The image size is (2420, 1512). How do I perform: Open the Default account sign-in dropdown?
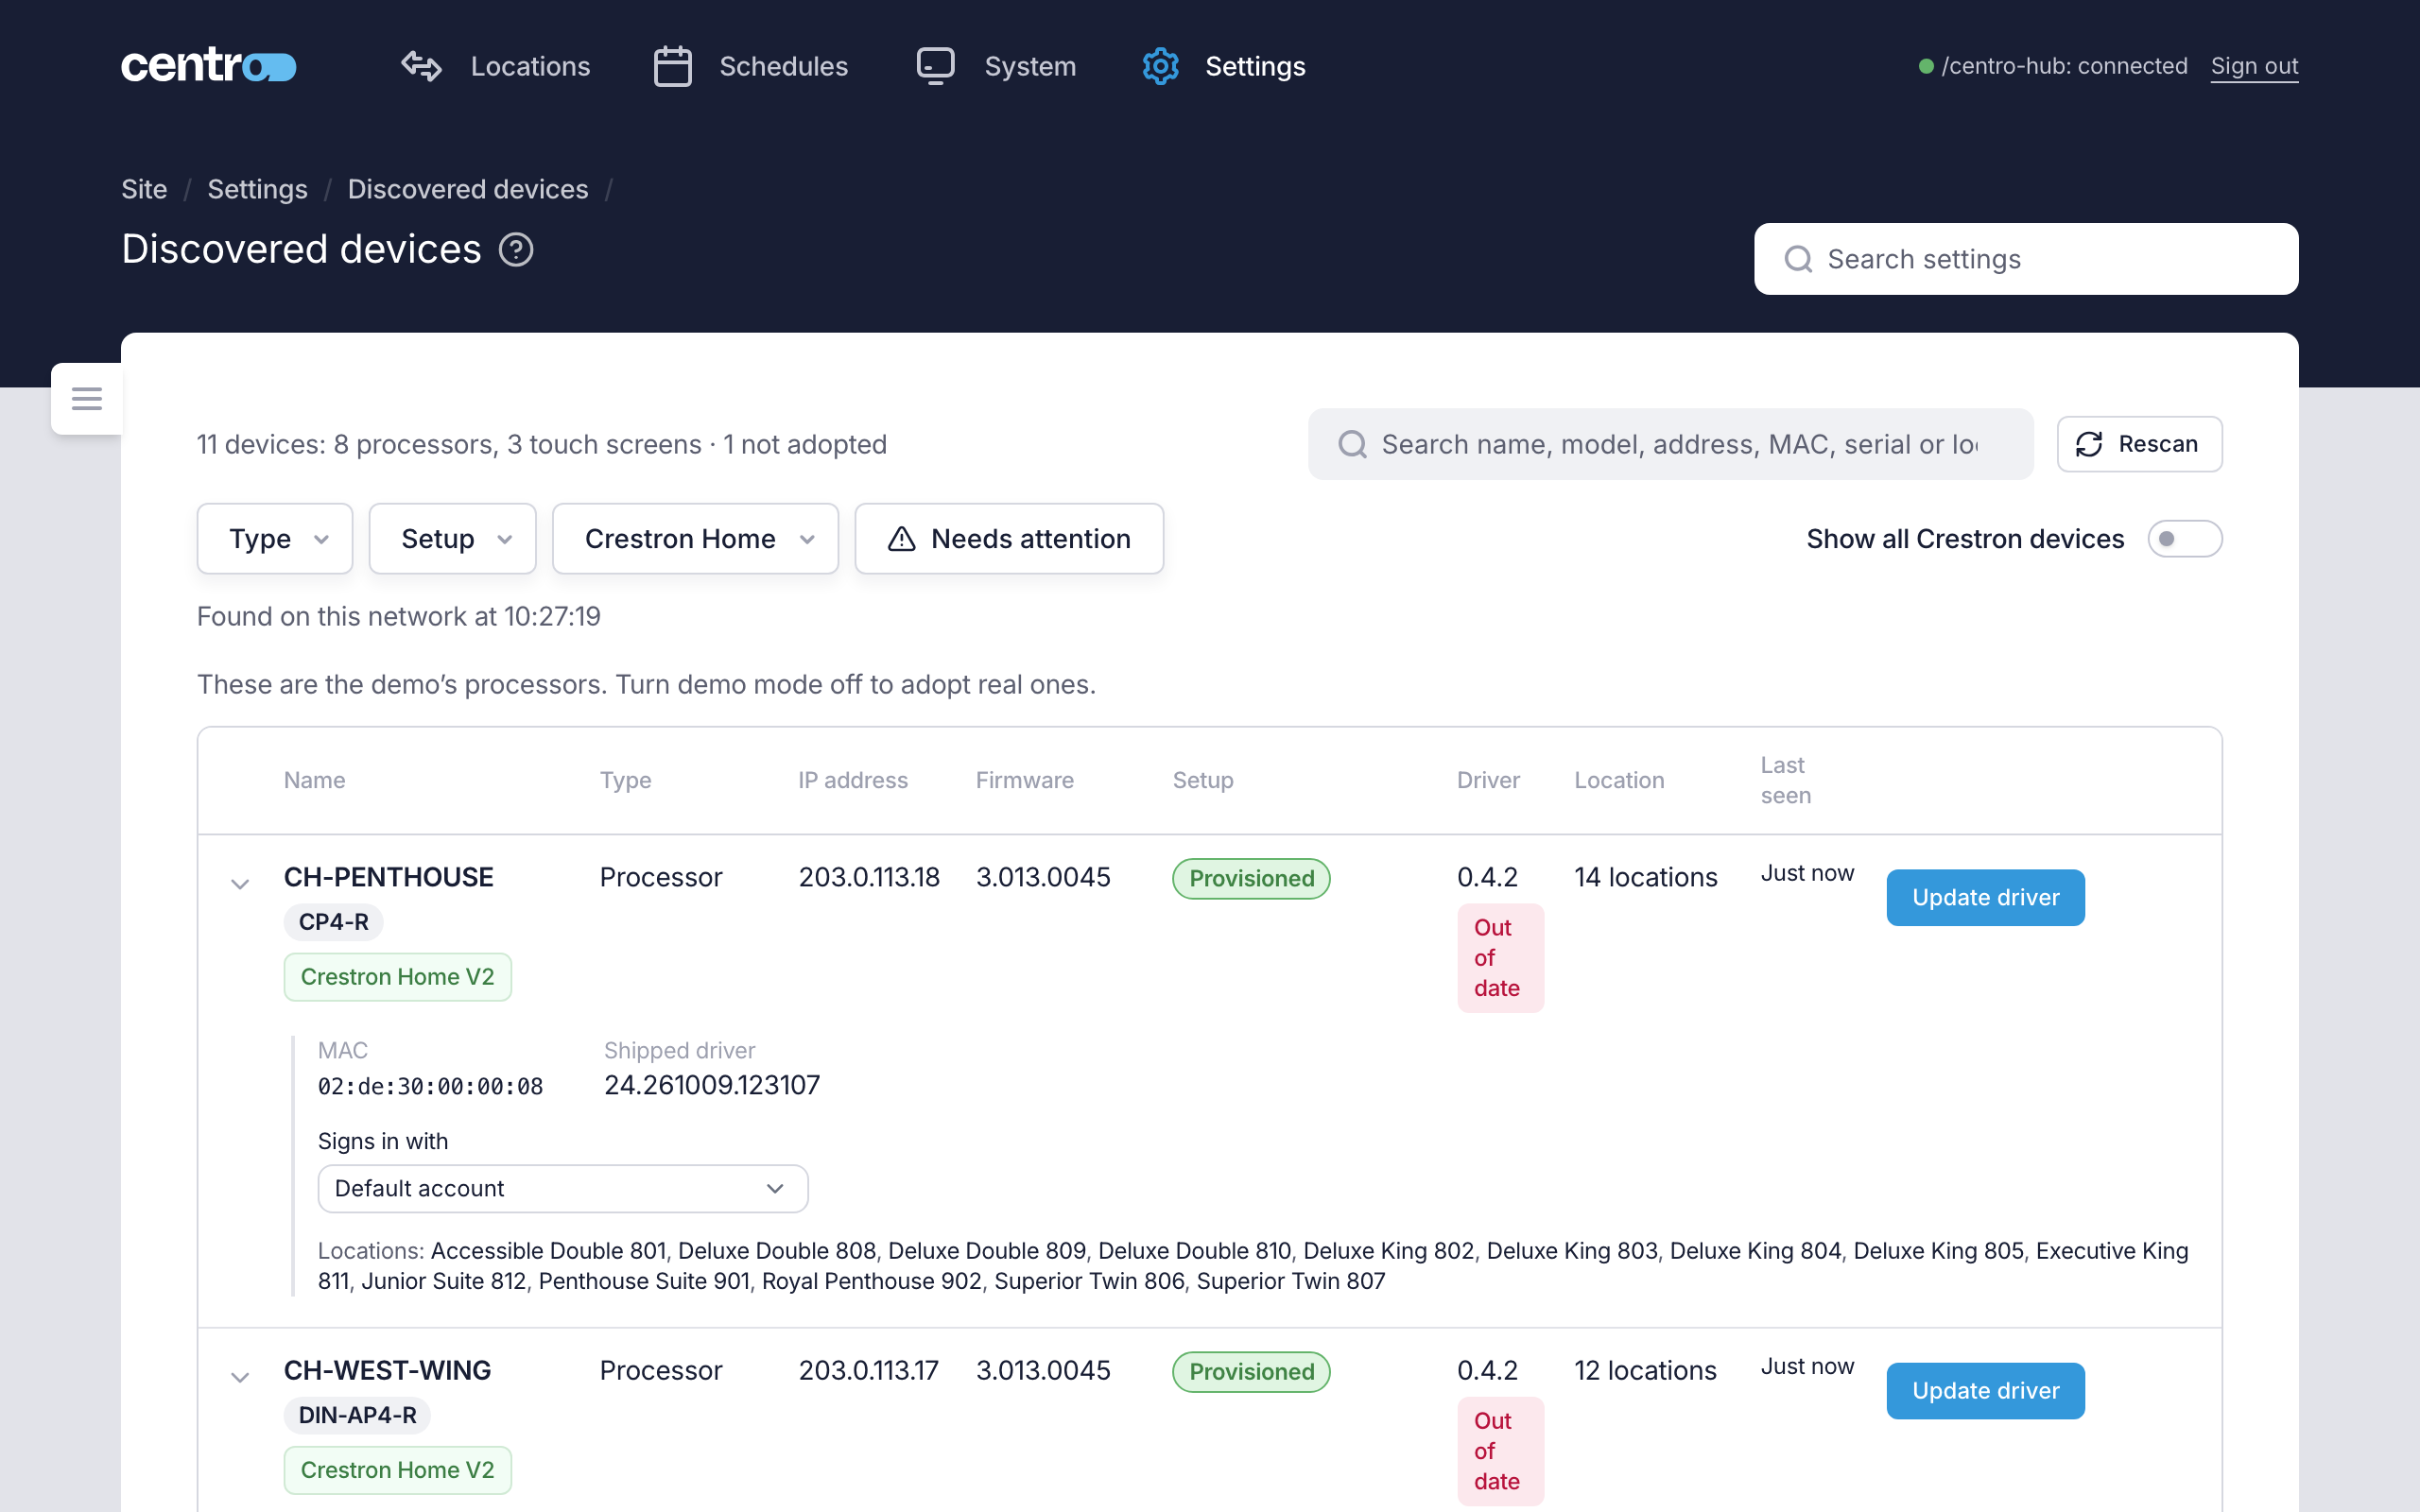click(563, 1188)
